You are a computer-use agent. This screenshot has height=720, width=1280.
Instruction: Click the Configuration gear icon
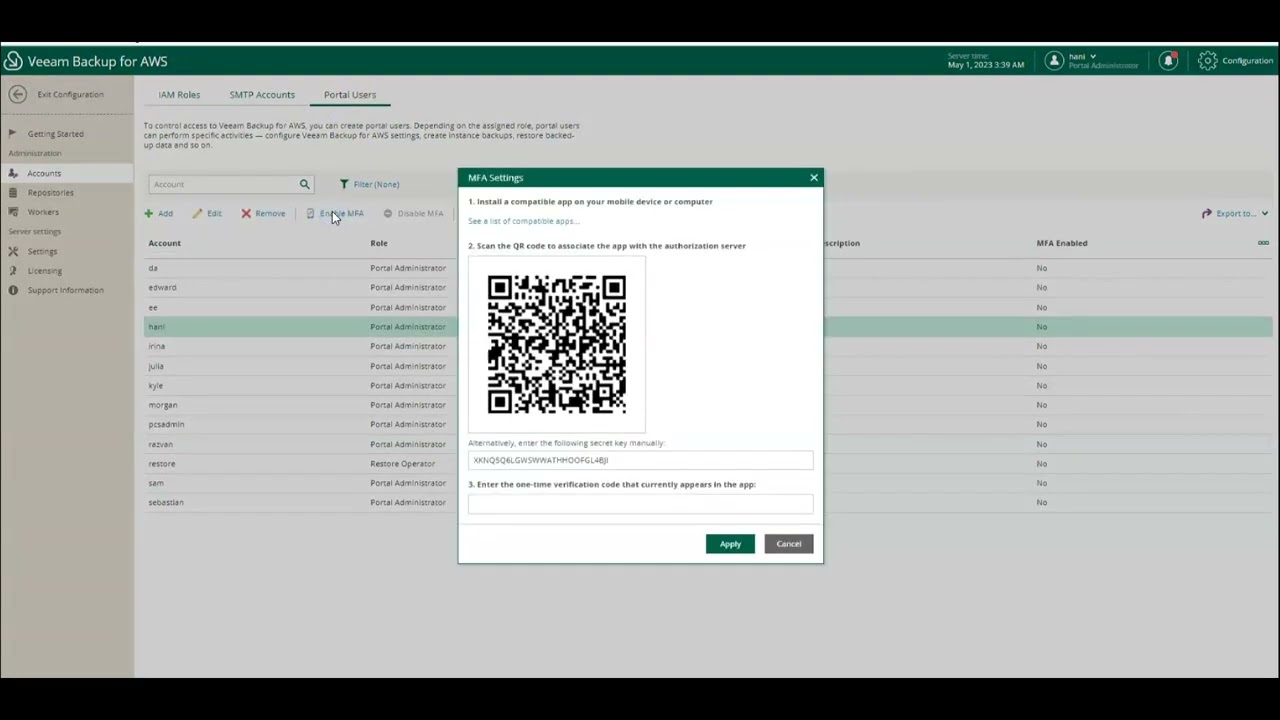point(1207,61)
